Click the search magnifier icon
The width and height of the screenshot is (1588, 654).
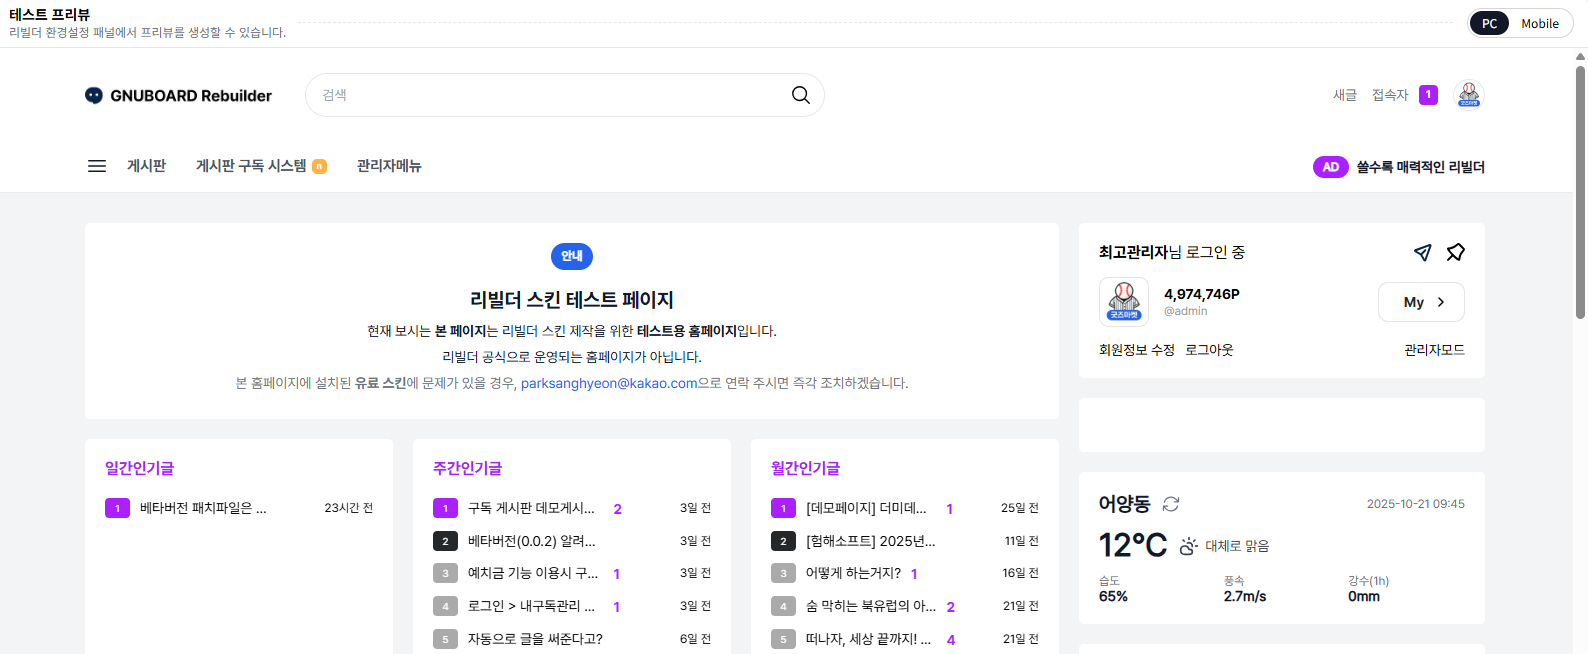coord(800,95)
